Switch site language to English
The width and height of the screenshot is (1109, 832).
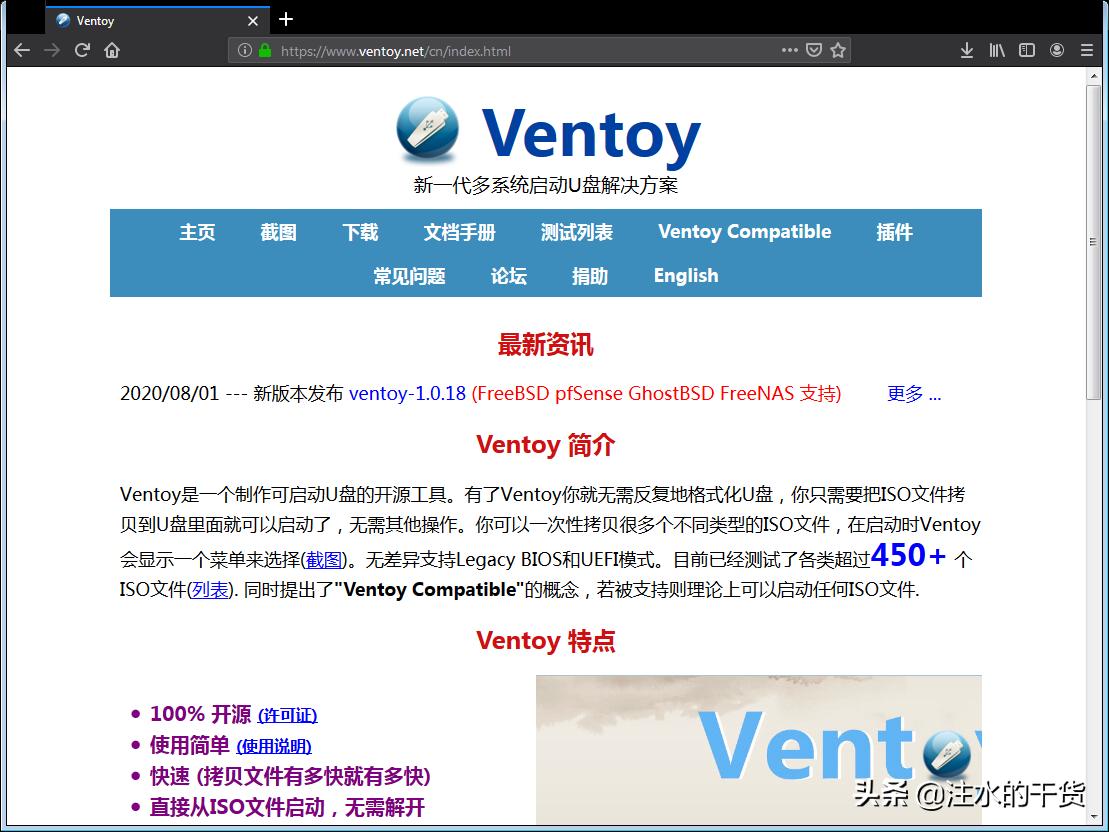pos(686,276)
